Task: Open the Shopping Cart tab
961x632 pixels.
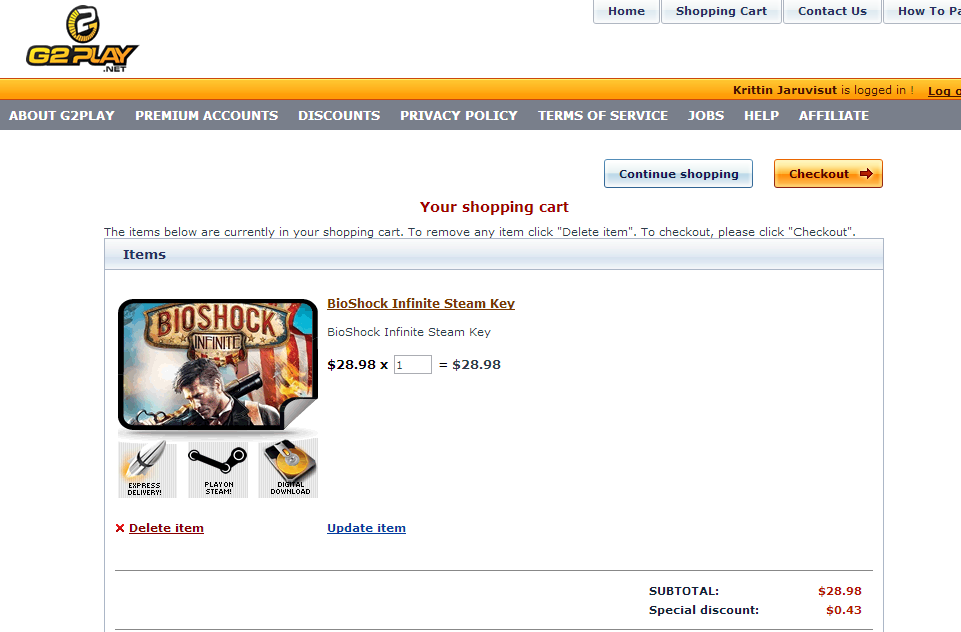Action: tap(721, 11)
